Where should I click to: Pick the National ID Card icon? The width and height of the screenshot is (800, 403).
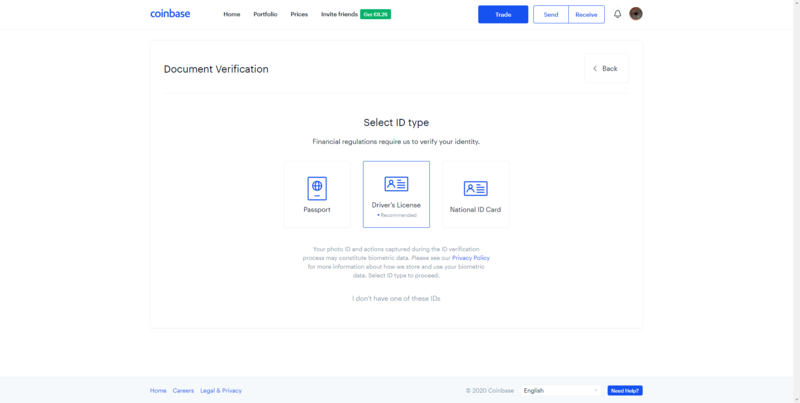click(476, 188)
